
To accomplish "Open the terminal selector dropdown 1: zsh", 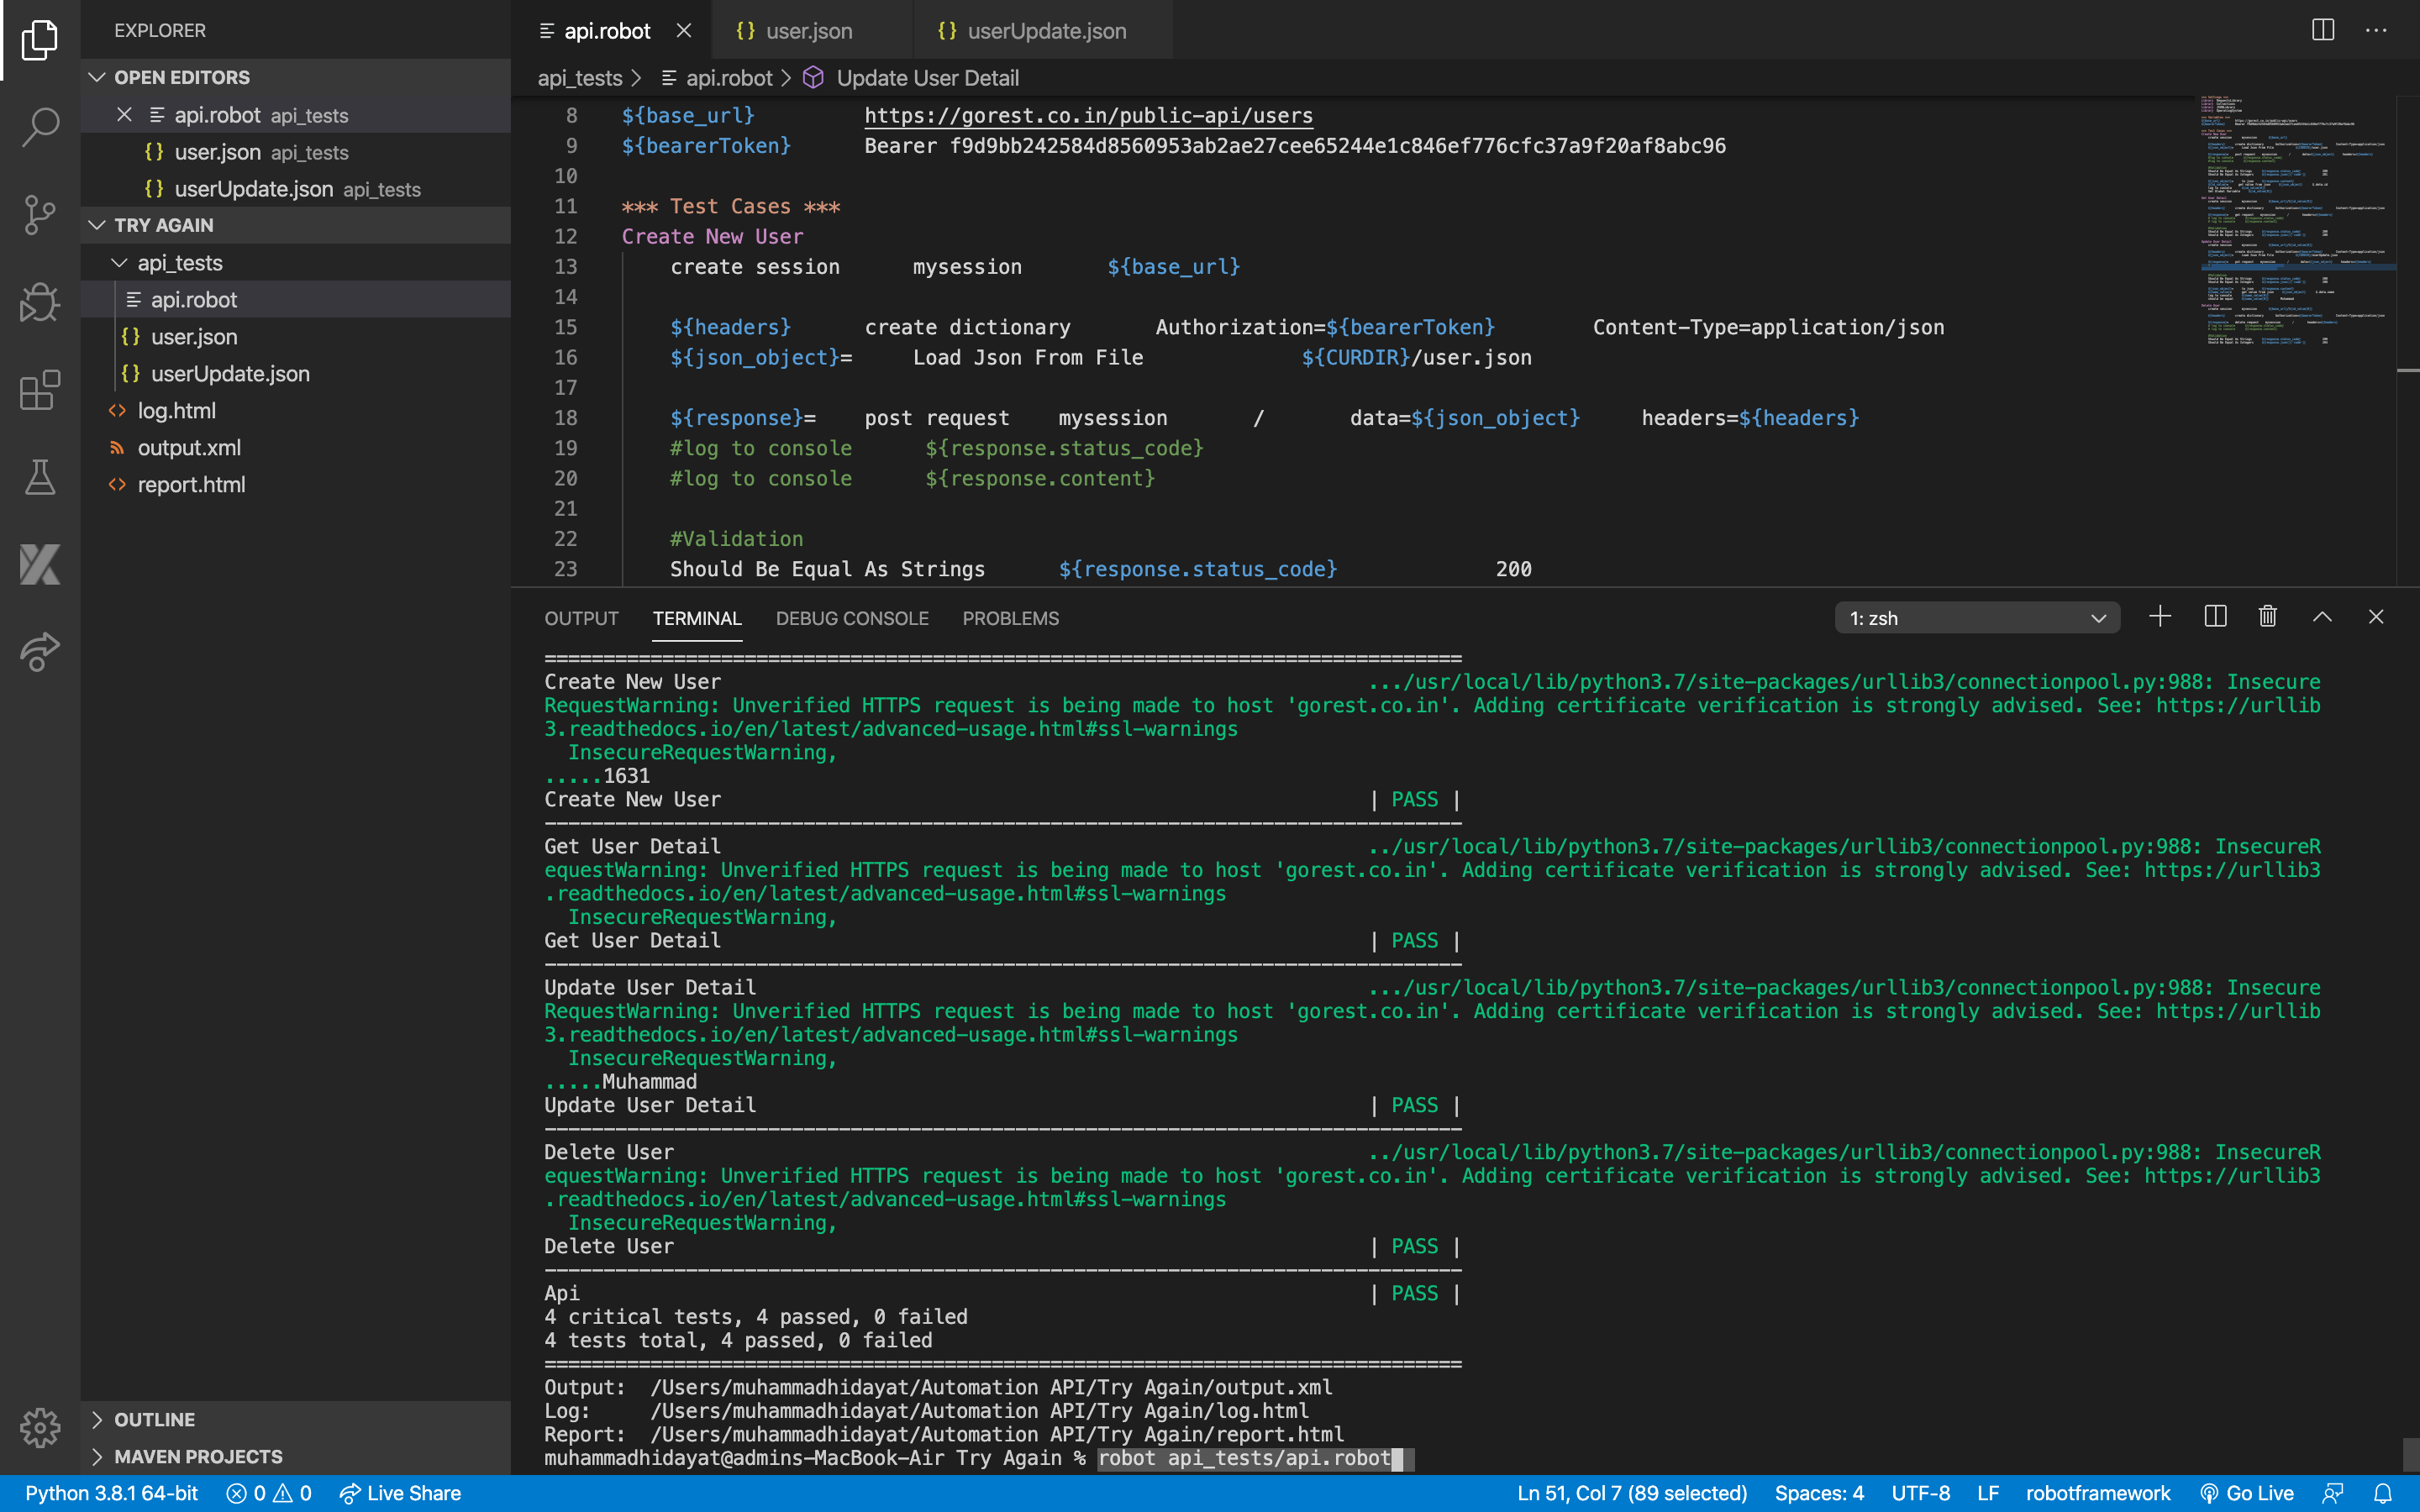I will pyautogui.click(x=1977, y=618).
